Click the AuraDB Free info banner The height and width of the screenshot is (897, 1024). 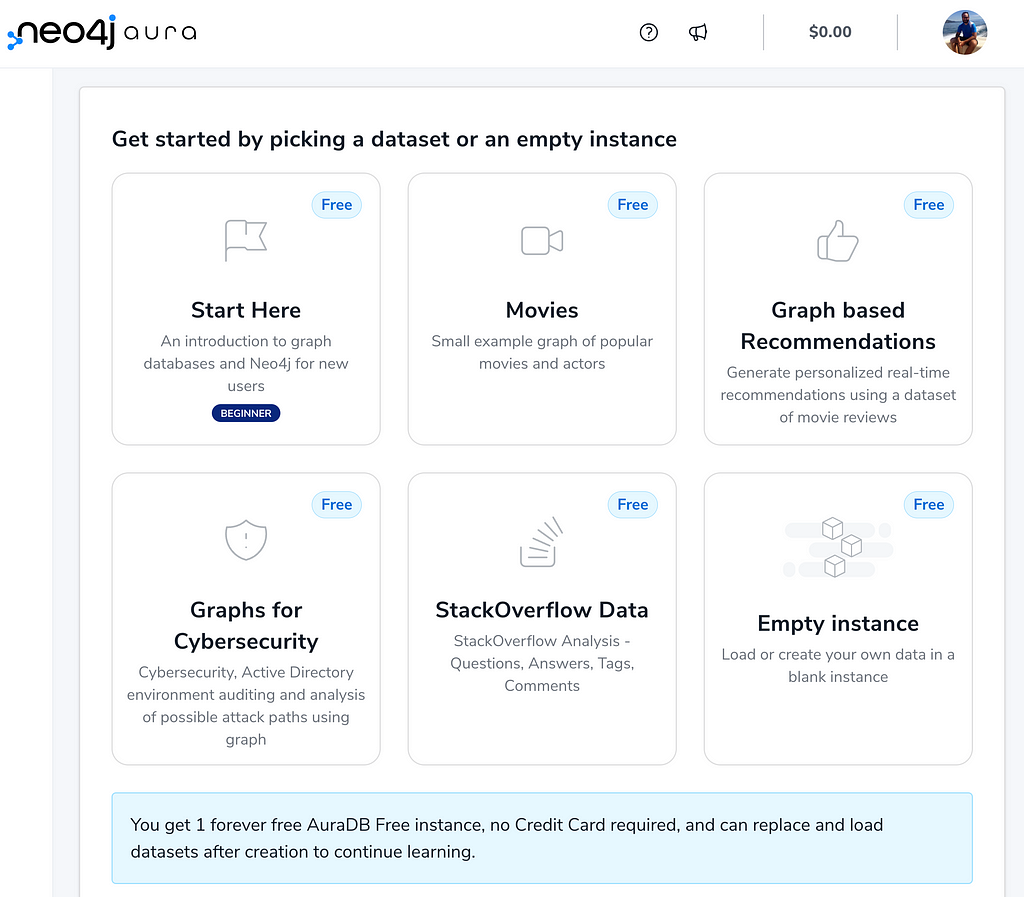[x=542, y=838]
